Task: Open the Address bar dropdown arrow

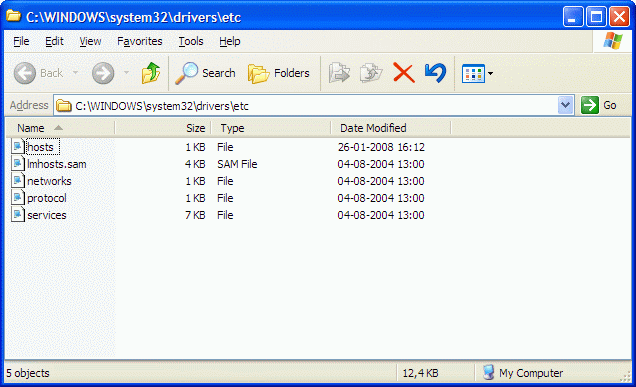Action: [565, 105]
